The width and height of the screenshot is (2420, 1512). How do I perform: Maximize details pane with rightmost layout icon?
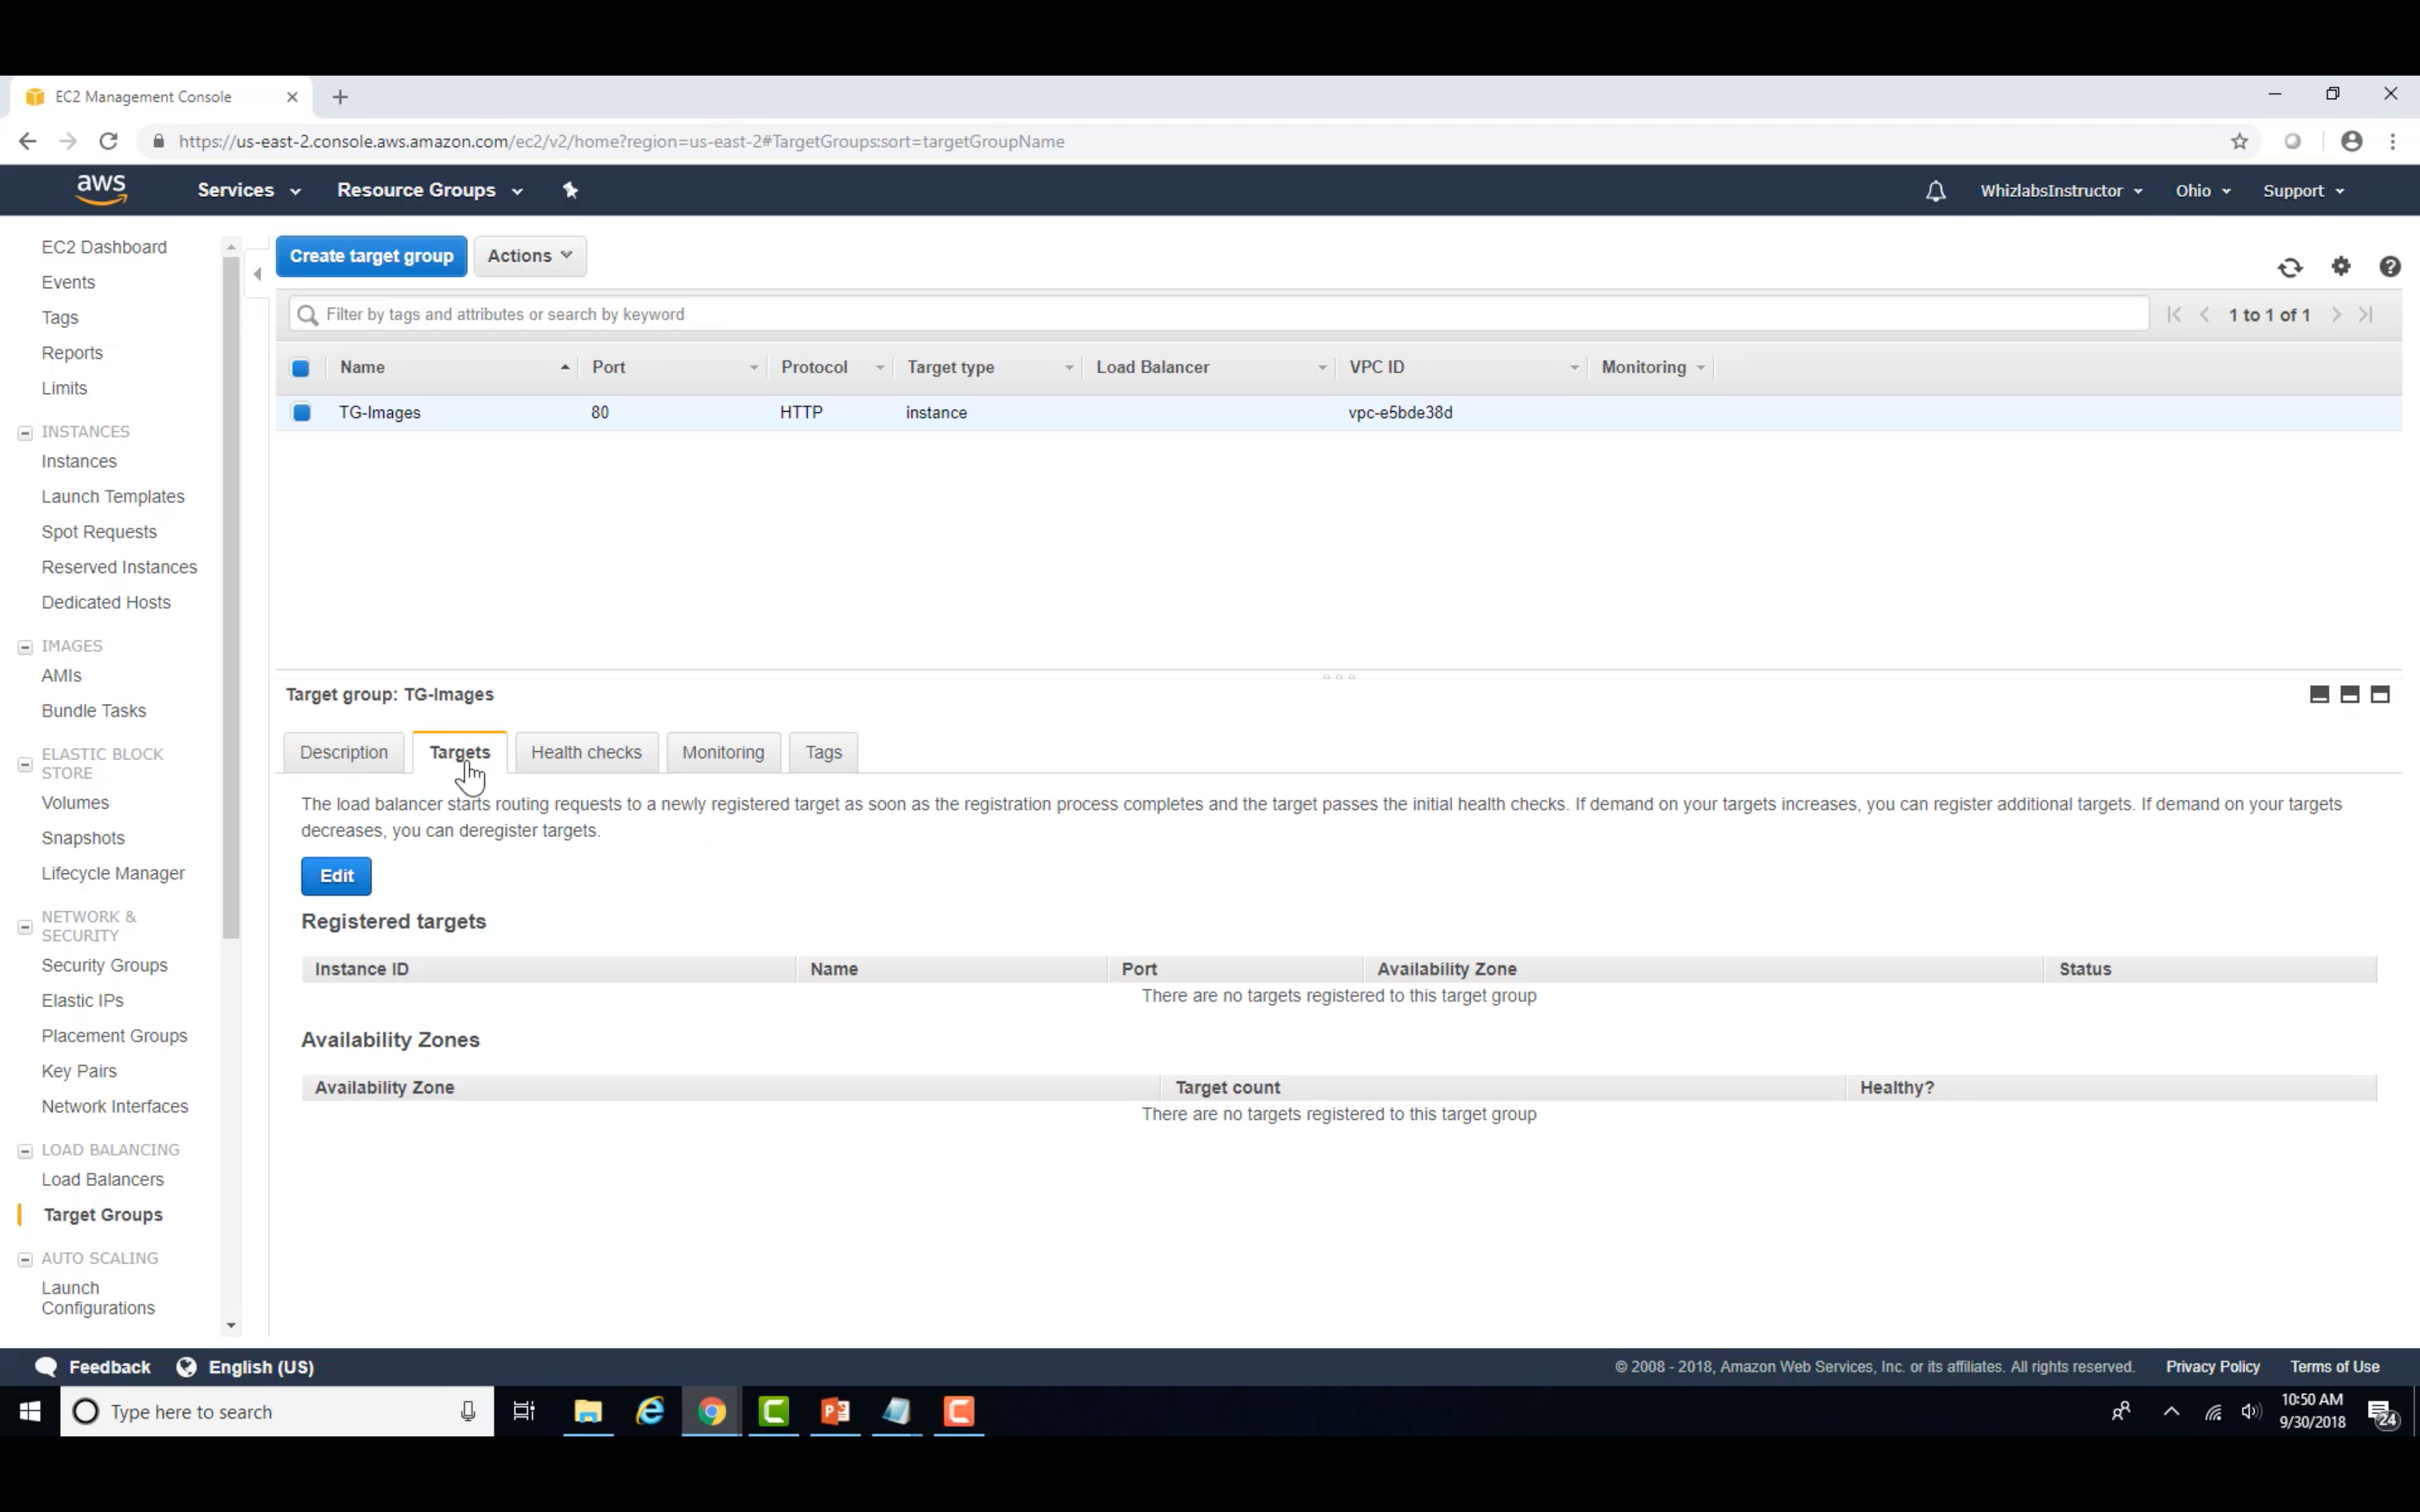pos(2380,695)
